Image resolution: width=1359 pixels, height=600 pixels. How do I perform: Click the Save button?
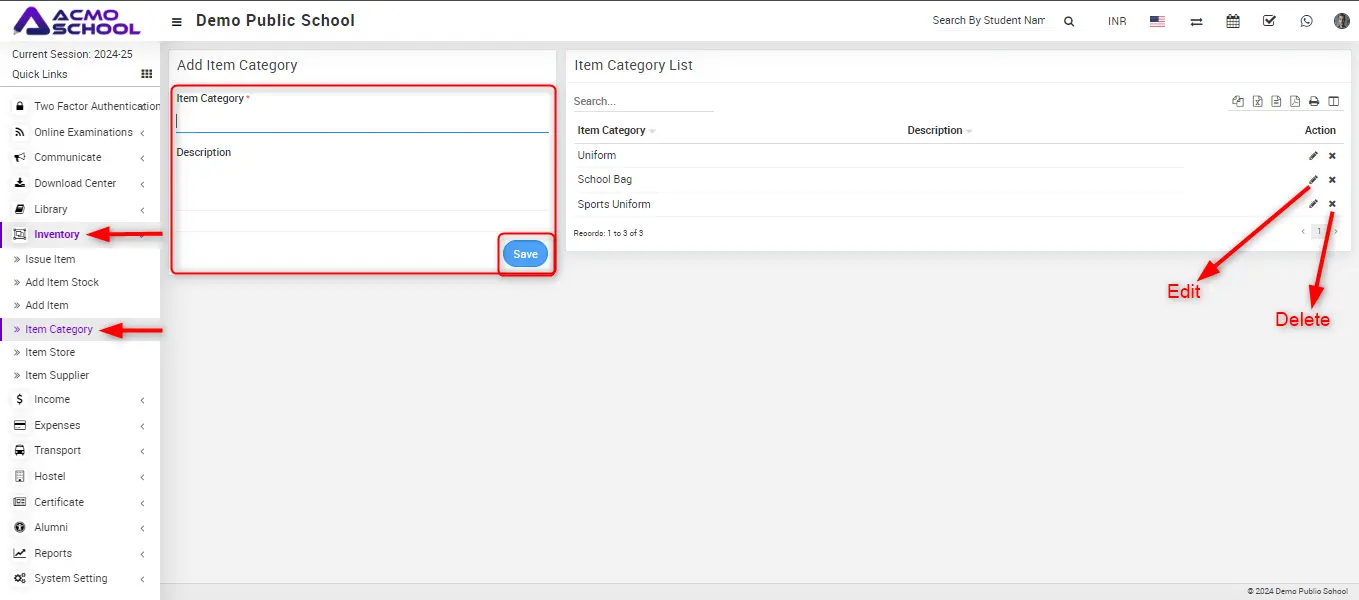pos(525,254)
